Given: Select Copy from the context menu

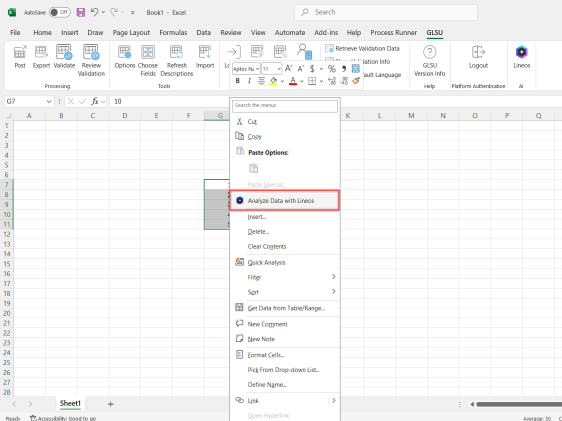Looking at the screenshot, I should click(x=285, y=137).
